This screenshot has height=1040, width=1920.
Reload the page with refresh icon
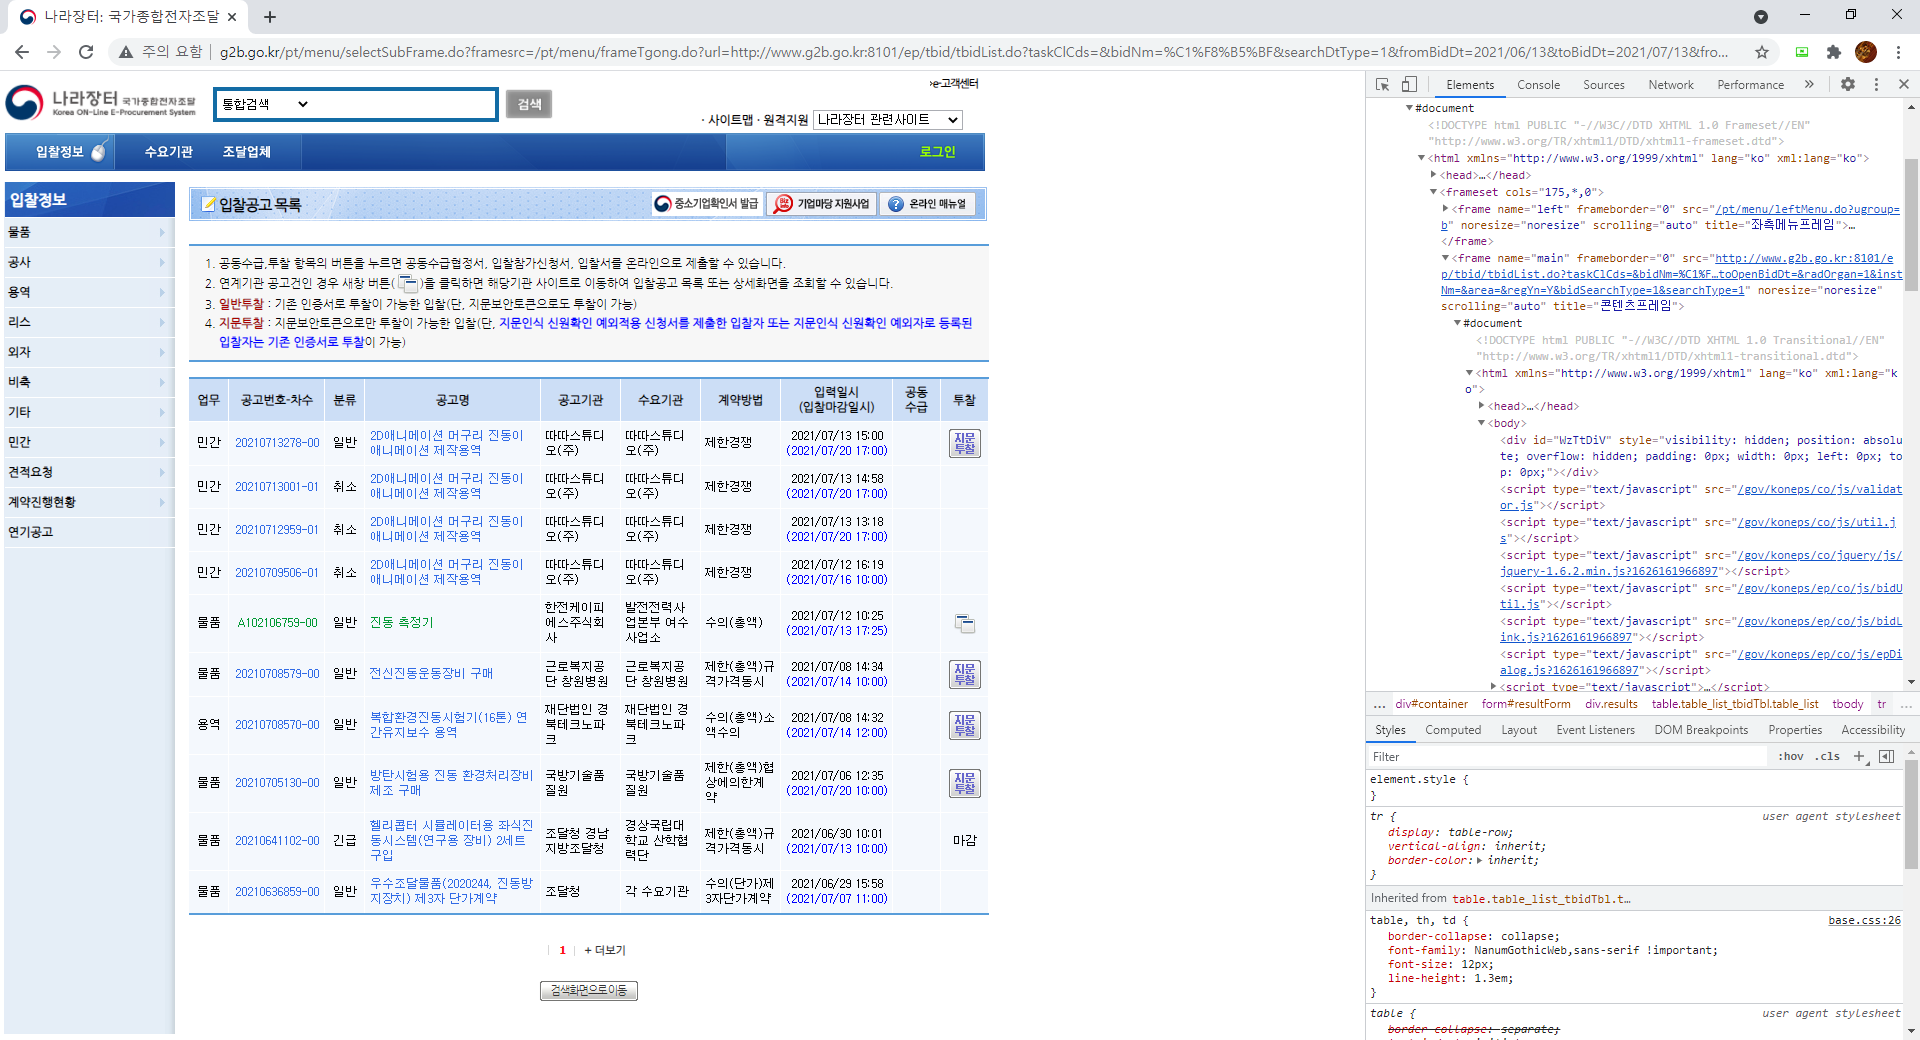click(x=86, y=52)
